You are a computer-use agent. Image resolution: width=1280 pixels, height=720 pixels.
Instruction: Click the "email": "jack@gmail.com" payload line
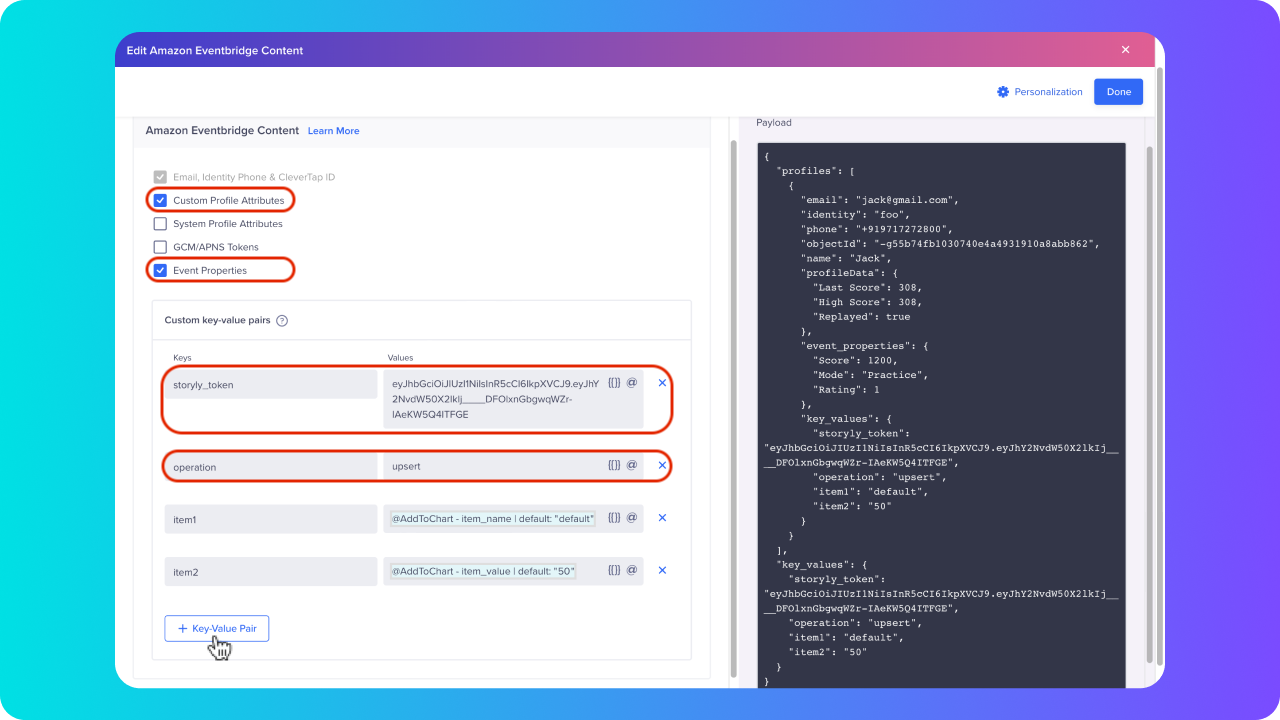[879, 200]
